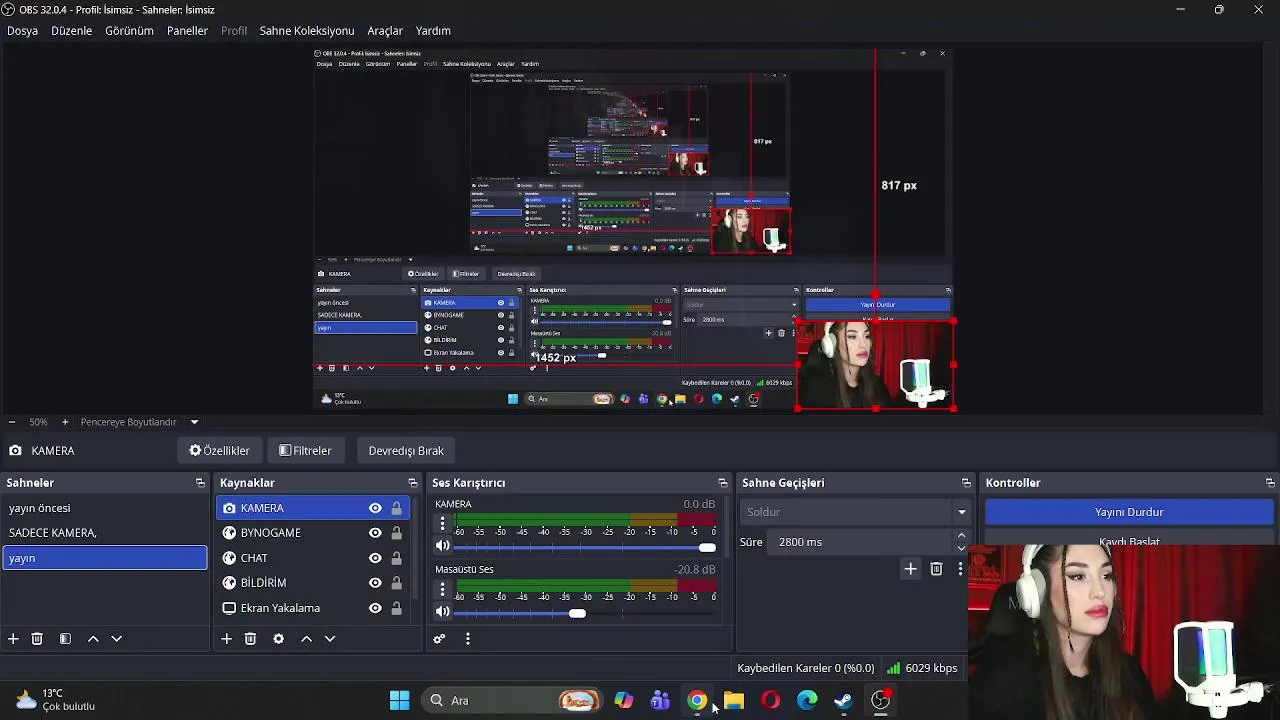Hide the CHAT source

tap(375, 558)
